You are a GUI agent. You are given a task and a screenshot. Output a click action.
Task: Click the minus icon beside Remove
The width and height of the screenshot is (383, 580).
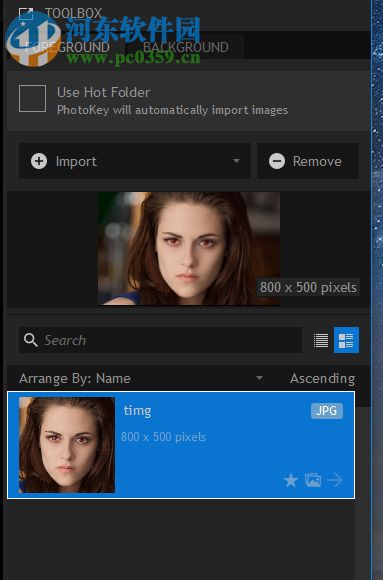point(277,161)
